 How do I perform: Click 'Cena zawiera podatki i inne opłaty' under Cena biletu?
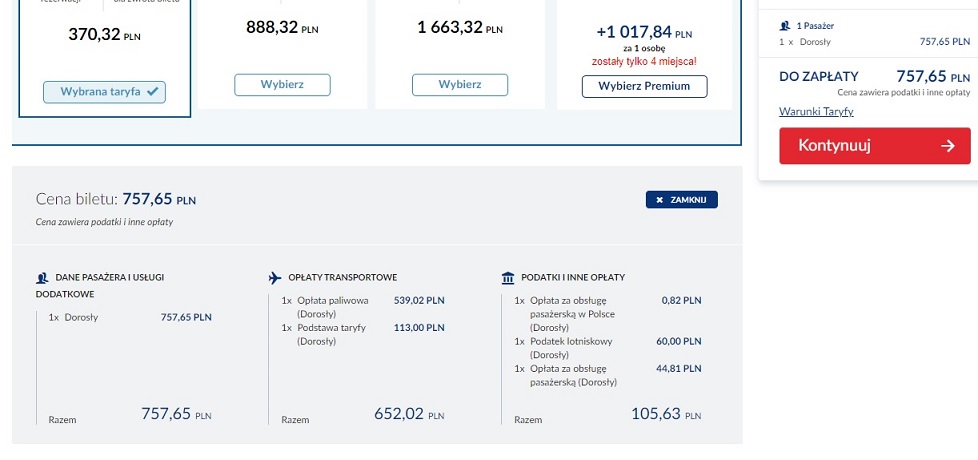click(104, 222)
